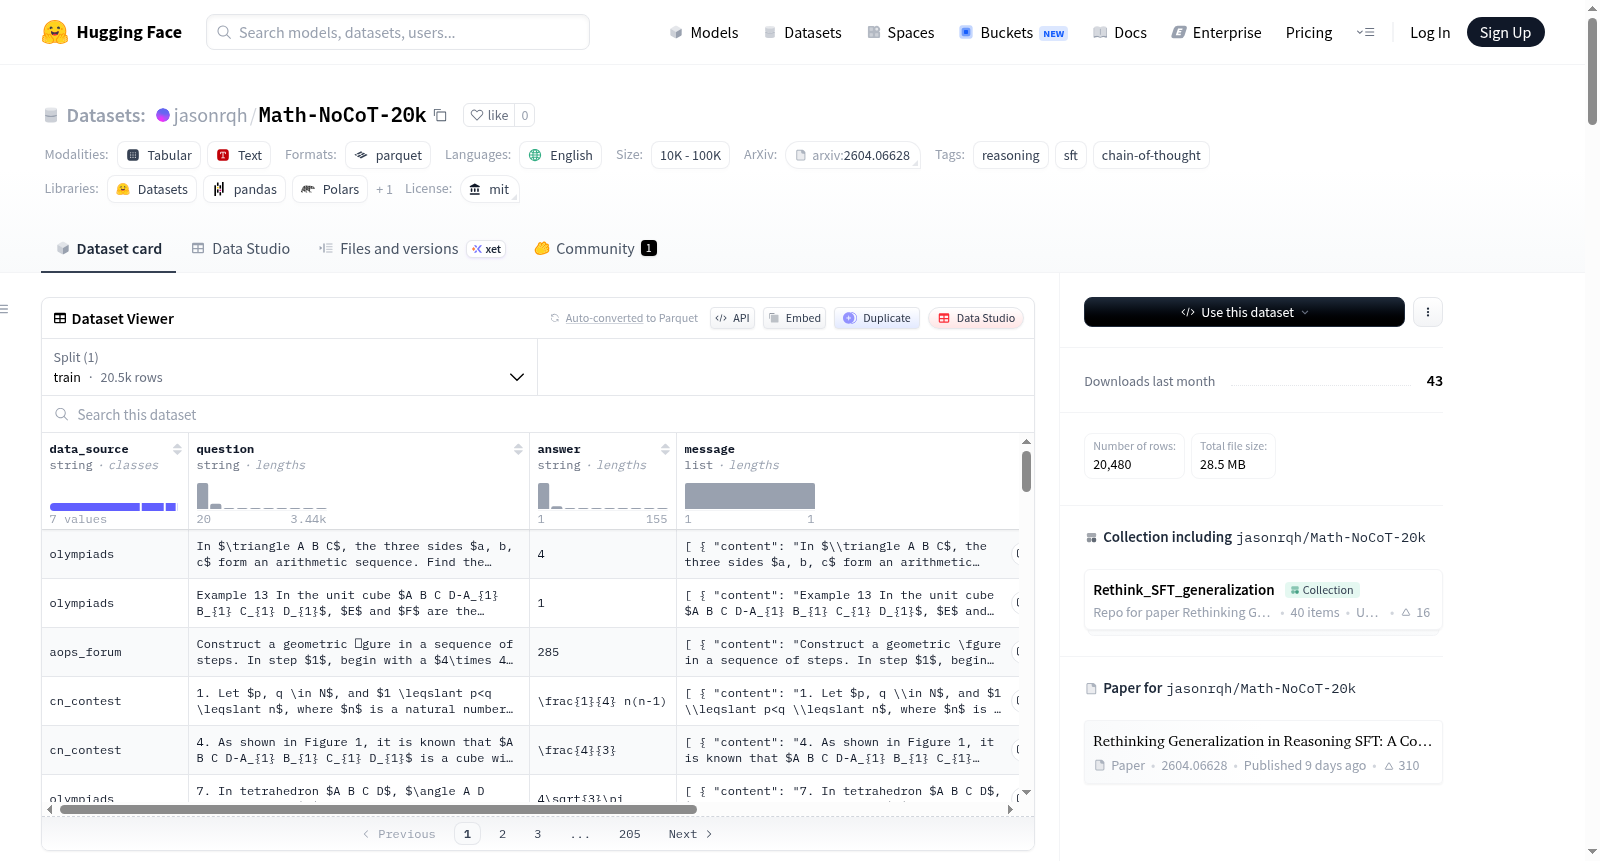The image size is (1600, 861).
Task: Select the English language tag
Action: (x=560, y=155)
